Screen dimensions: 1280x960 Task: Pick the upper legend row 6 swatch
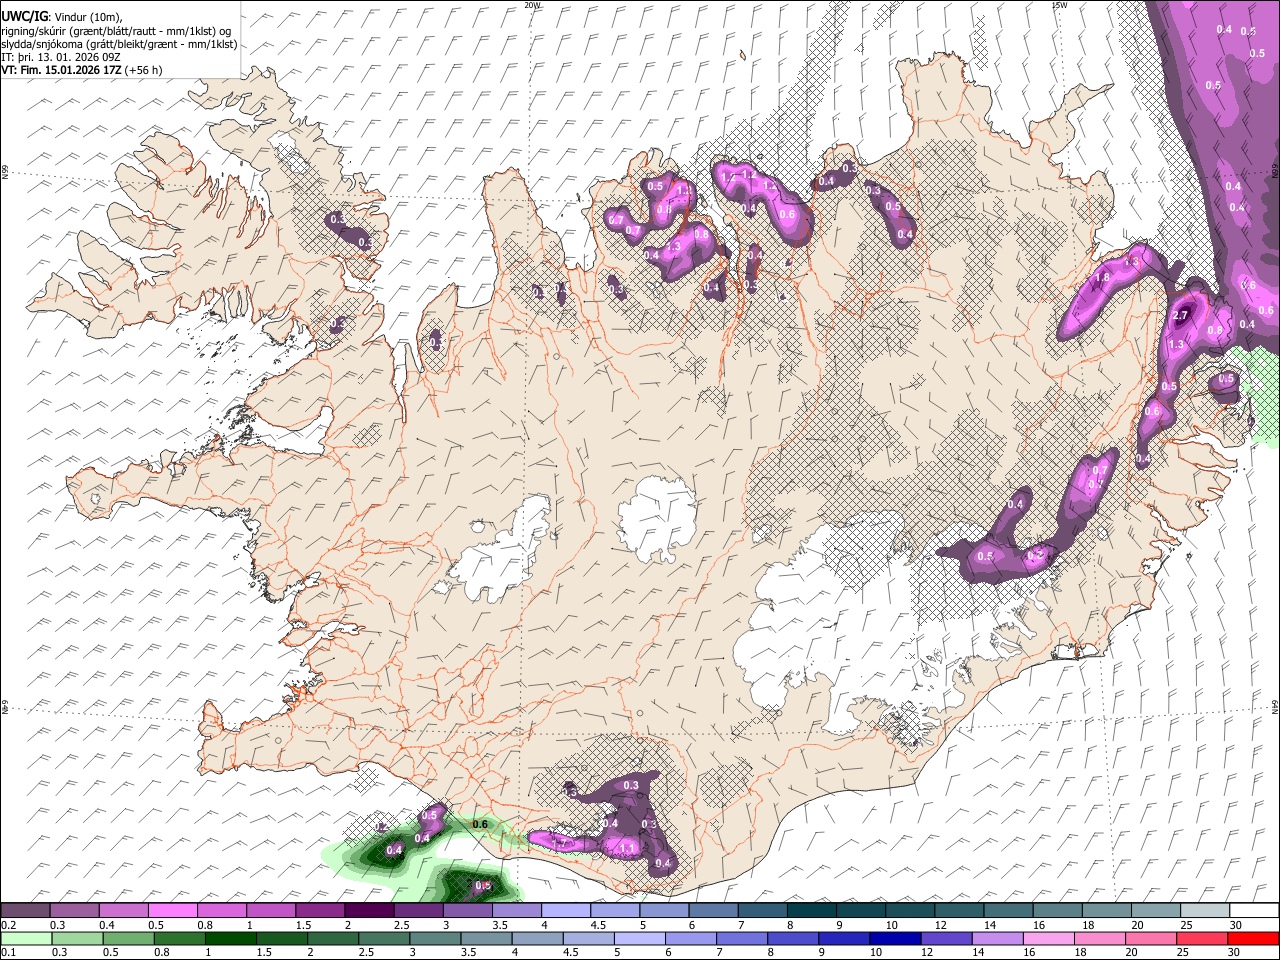pos(714,910)
